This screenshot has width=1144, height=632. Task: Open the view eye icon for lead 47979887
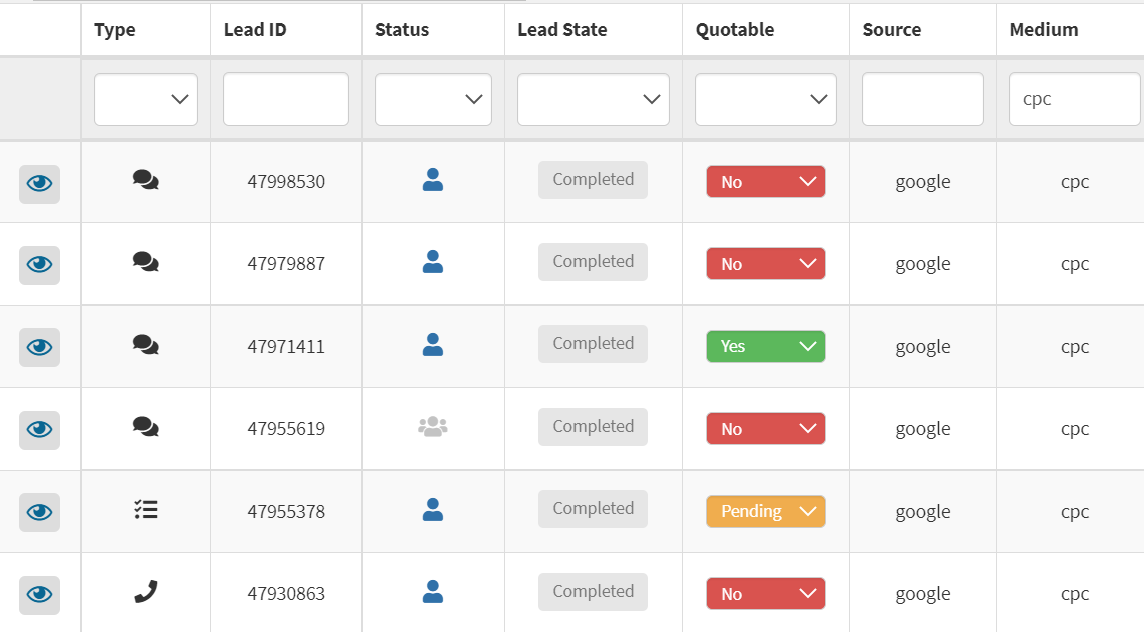tap(39, 265)
